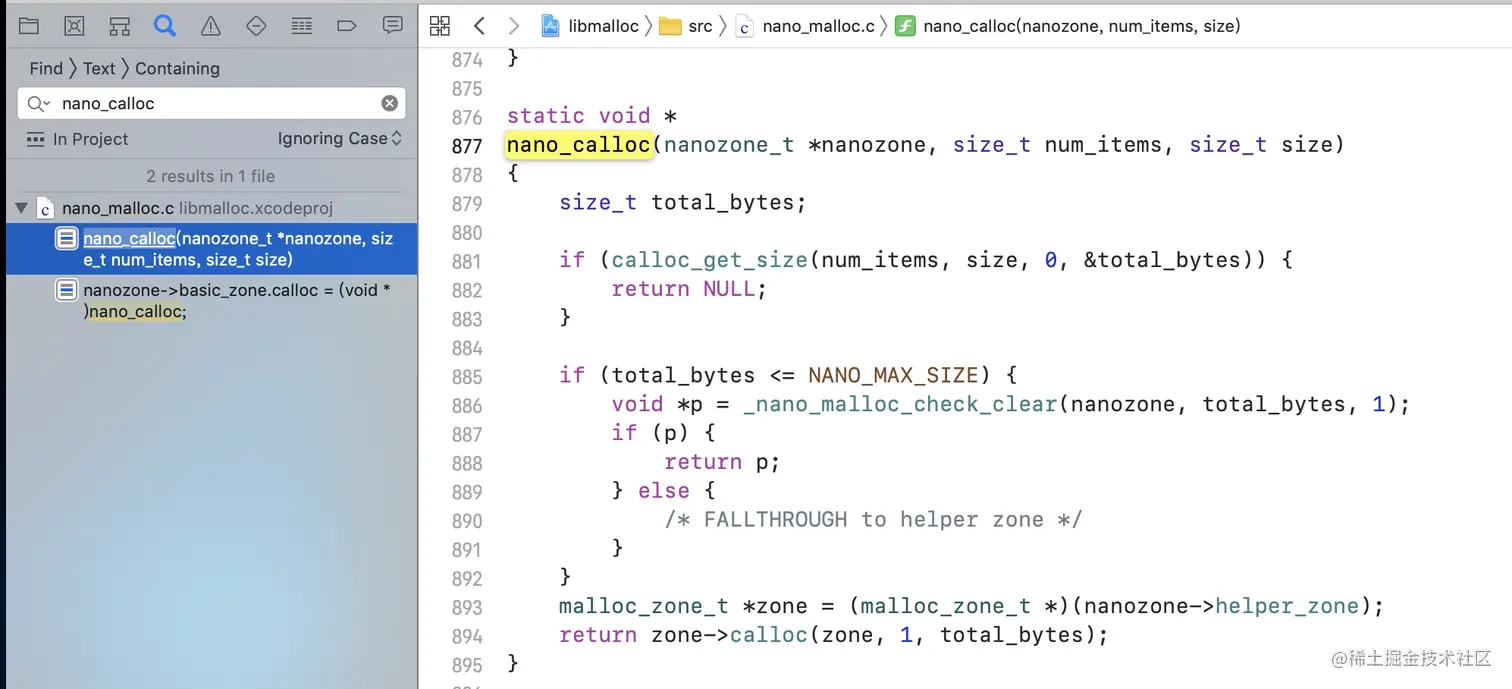
Task: Open the Project navigator folder icon
Action: coord(29,26)
